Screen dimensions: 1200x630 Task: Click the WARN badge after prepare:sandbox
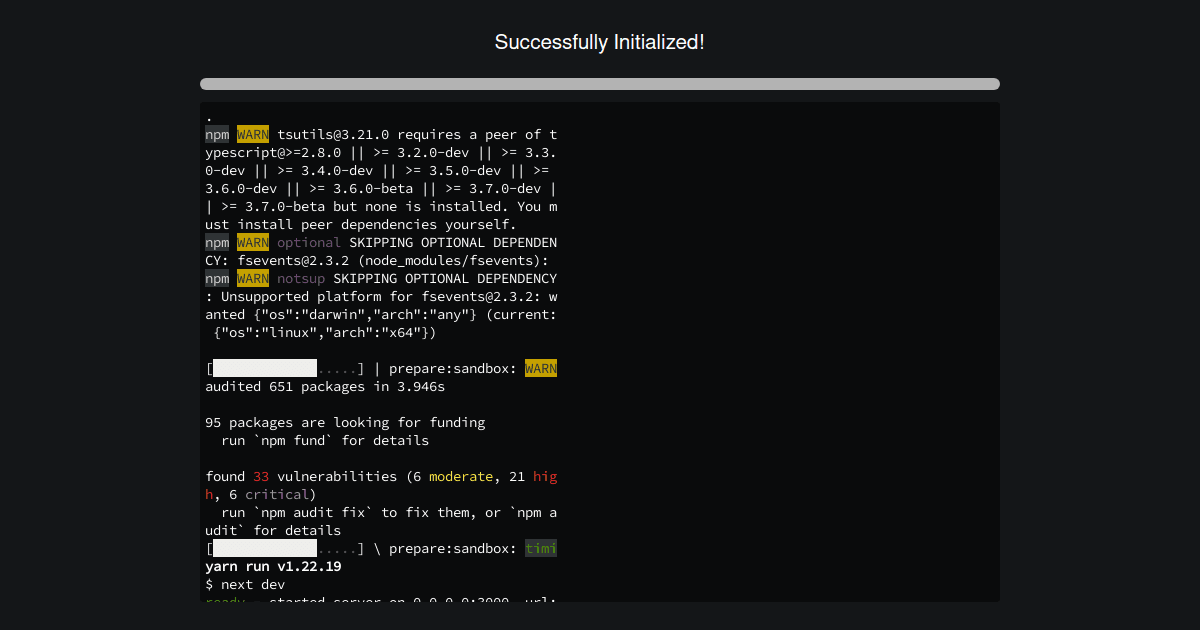[541, 368]
